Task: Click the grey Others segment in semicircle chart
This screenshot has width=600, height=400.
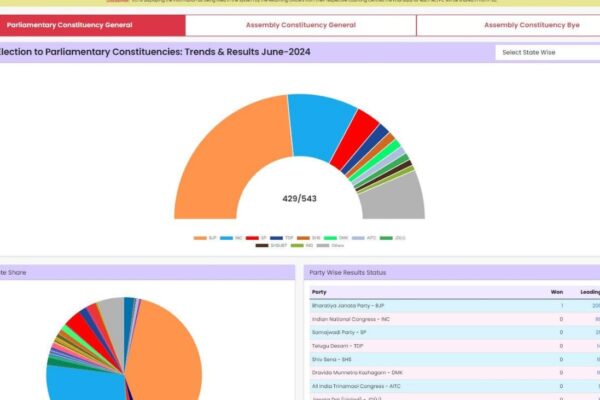Action: tap(395, 196)
